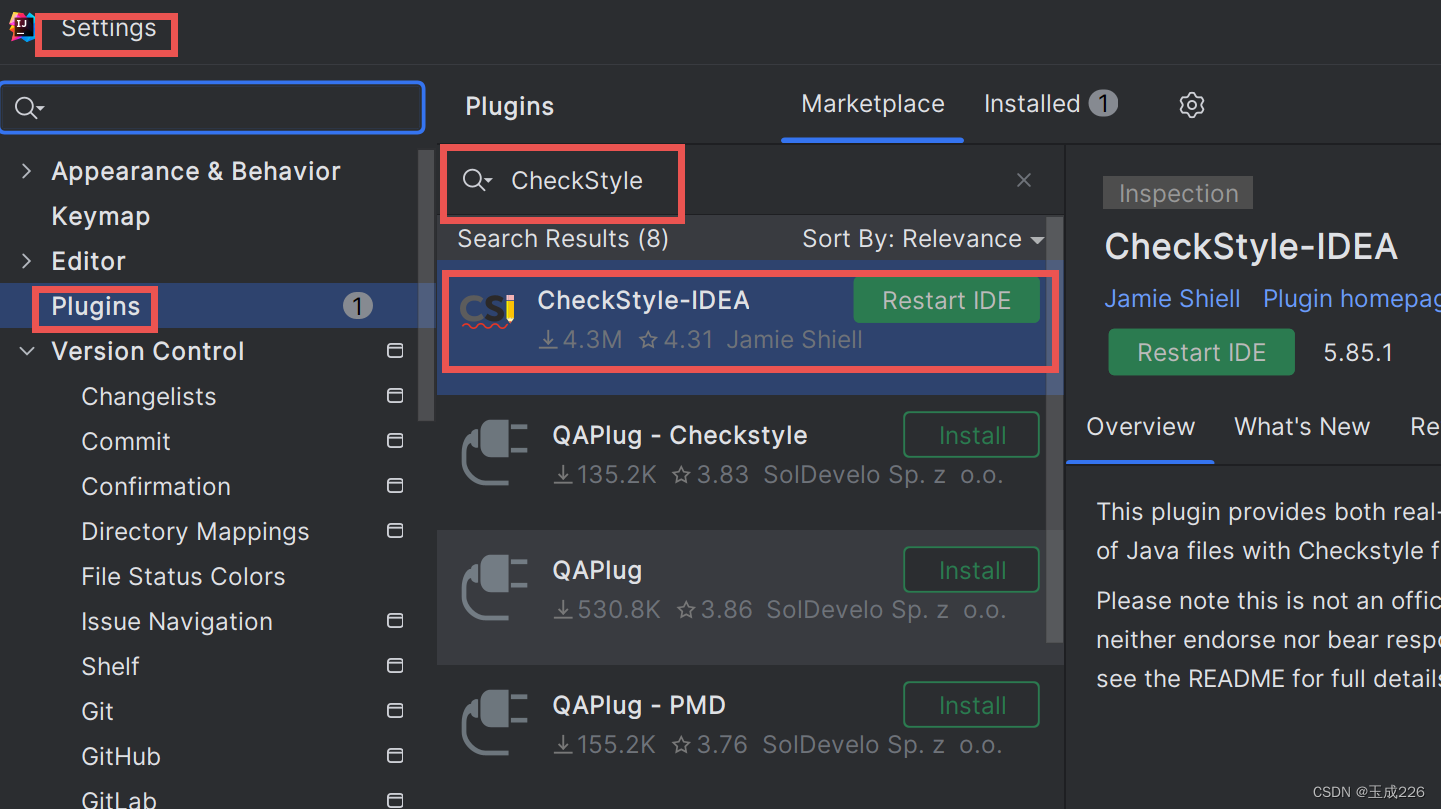Click the settings tree scrollbar
Image resolution: width=1441 pixels, height=809 pixels.
coord(427,285)
